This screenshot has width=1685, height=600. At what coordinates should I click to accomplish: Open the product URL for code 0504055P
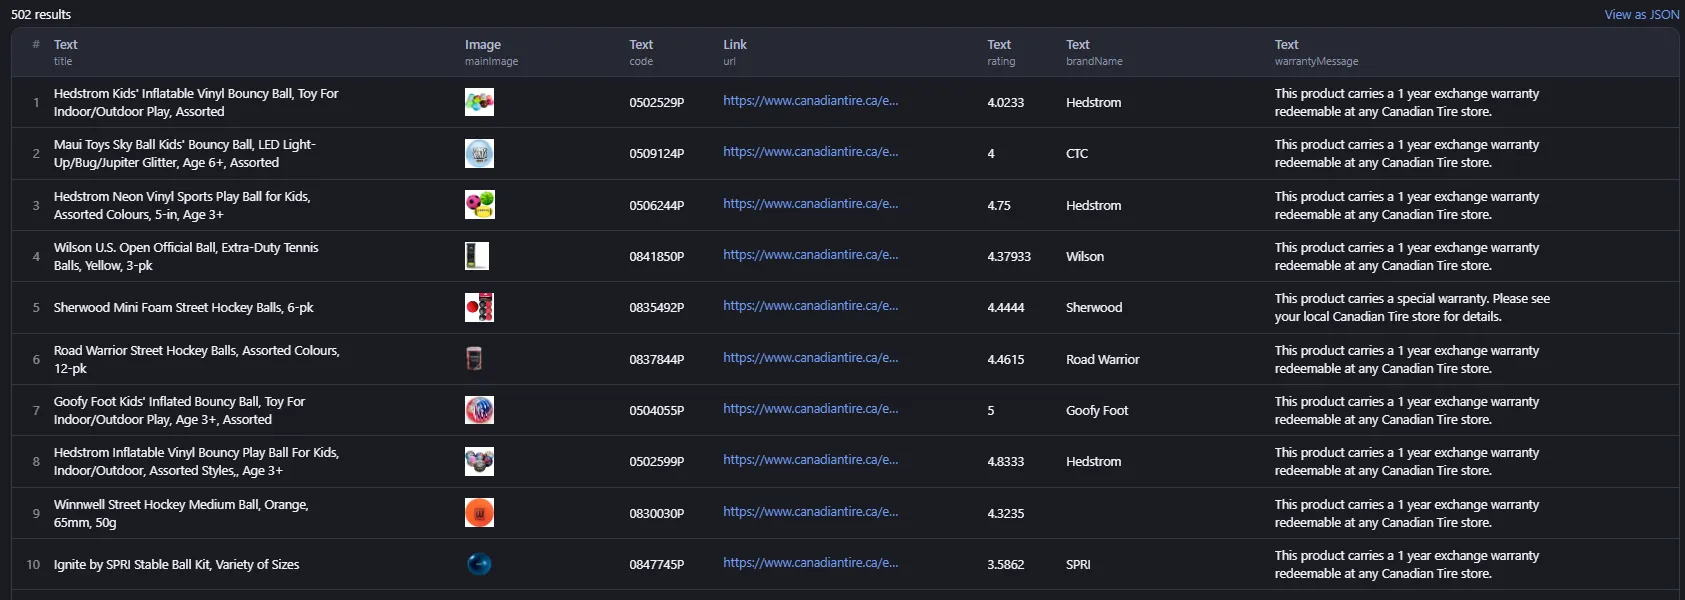[x=810, y=409]
